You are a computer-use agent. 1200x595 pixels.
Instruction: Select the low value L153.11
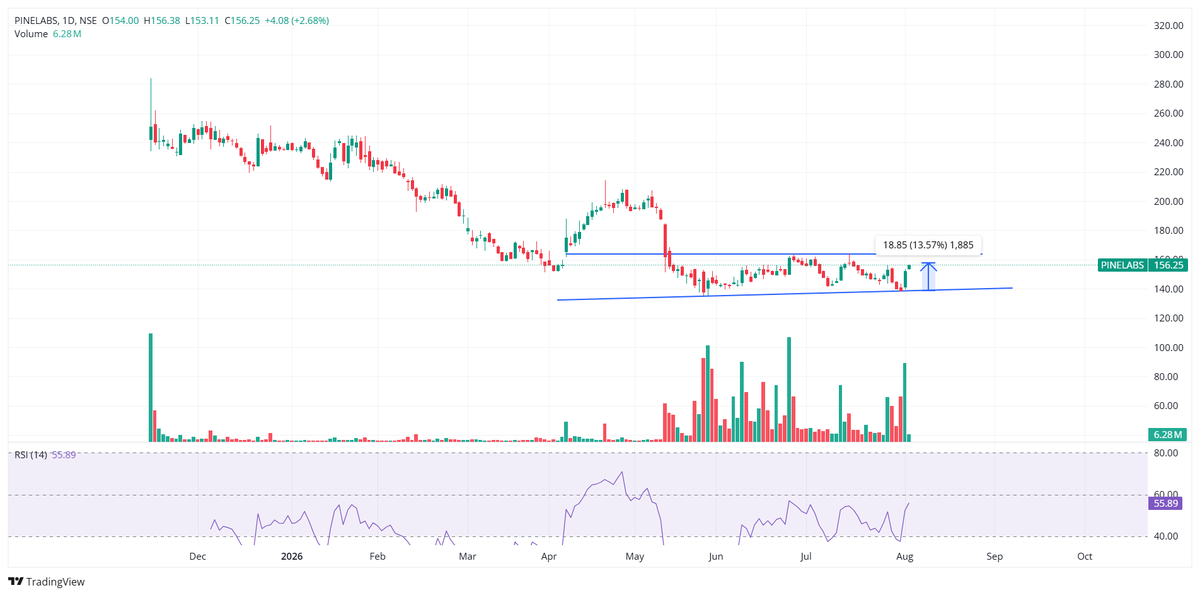point(204,20)
